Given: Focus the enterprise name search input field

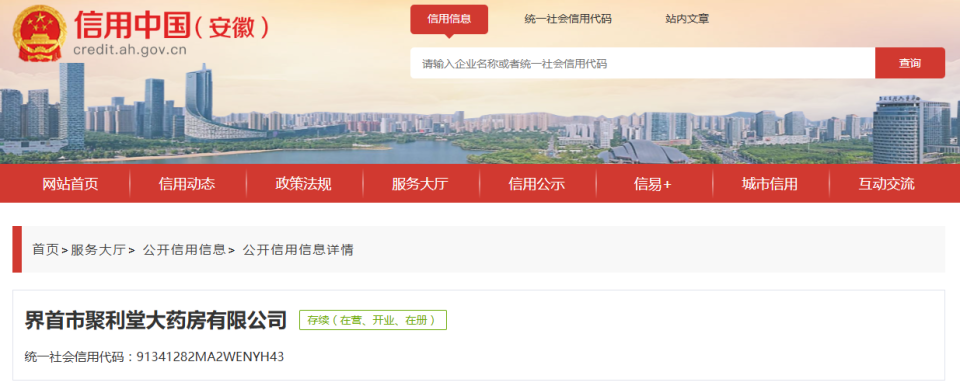Looking at the screenshot, I should click(642, 63).
